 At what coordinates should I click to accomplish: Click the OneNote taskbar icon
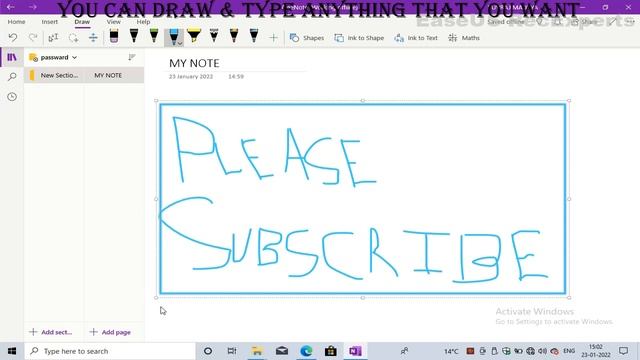355,351
